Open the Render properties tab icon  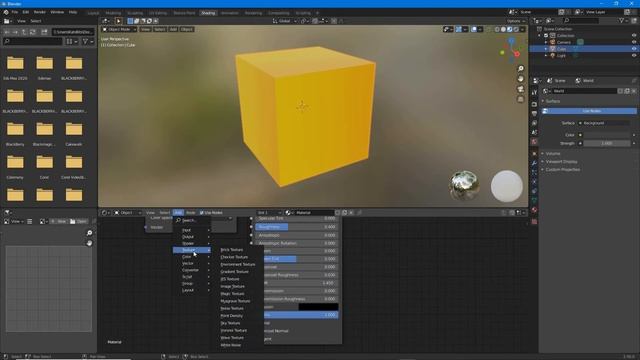point(534,104)
